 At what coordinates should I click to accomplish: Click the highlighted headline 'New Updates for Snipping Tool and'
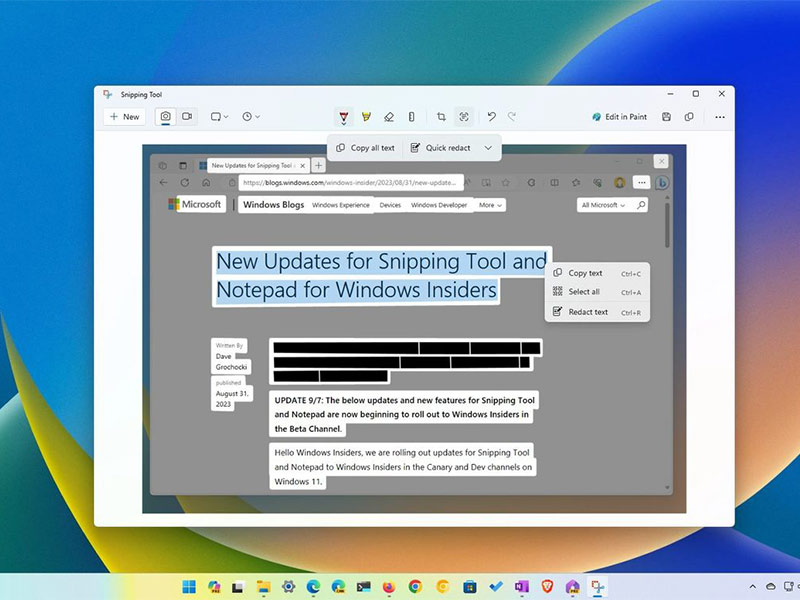coord(382,262)
